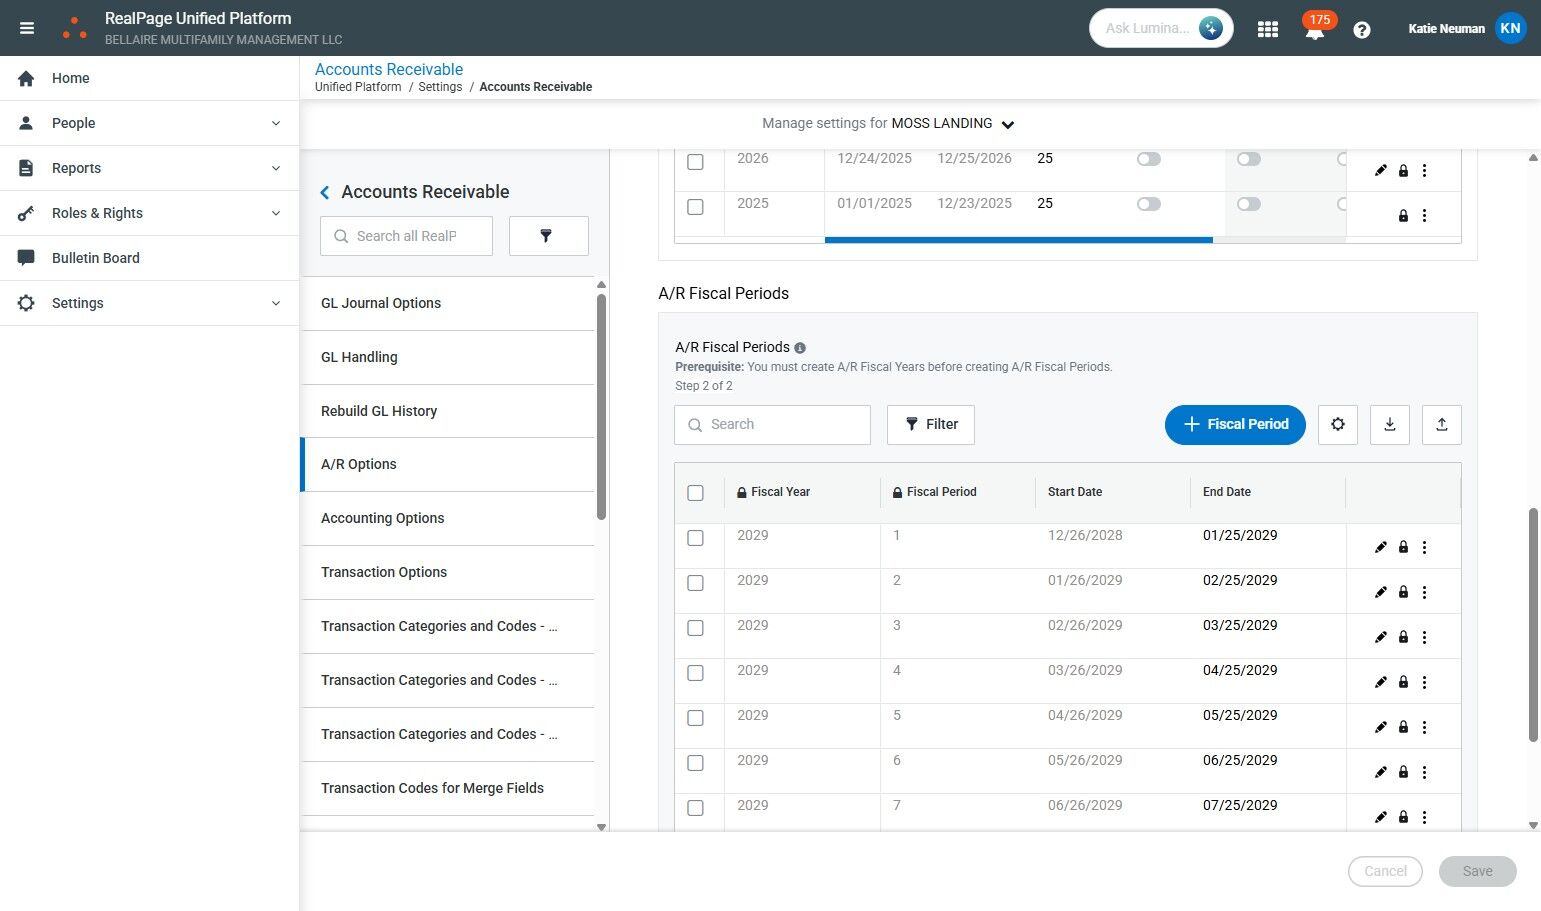
Task: Open the apps grid launcher
Action: click(x=1268, y=29)
